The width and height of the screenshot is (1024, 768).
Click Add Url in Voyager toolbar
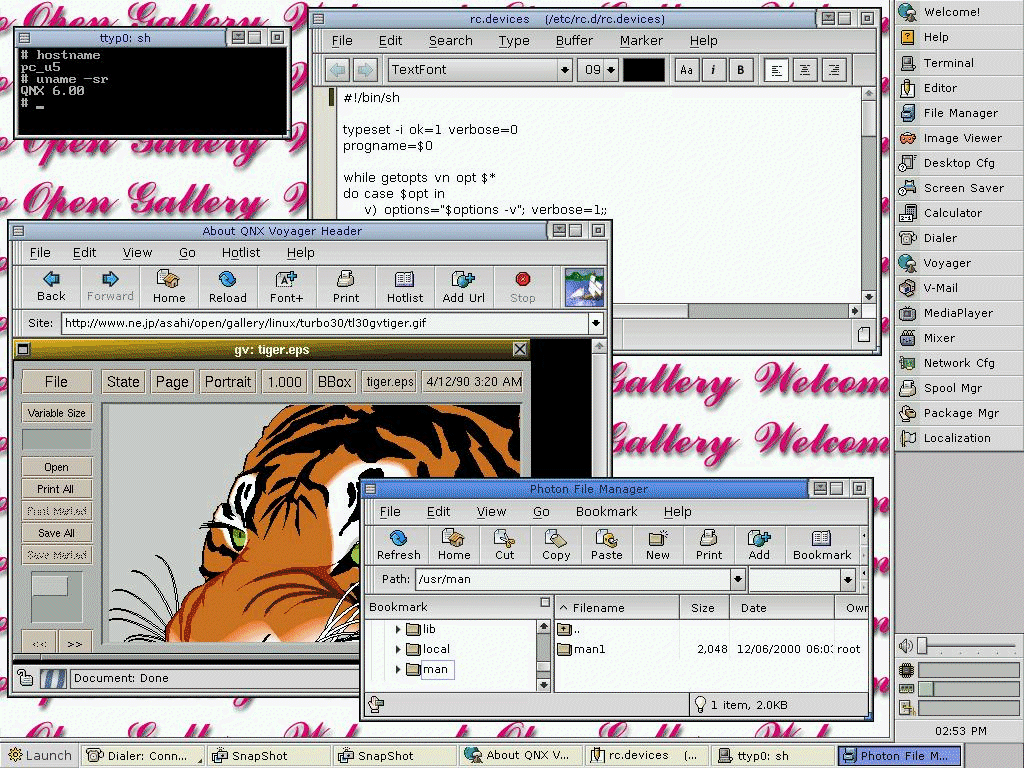(463, 287)
